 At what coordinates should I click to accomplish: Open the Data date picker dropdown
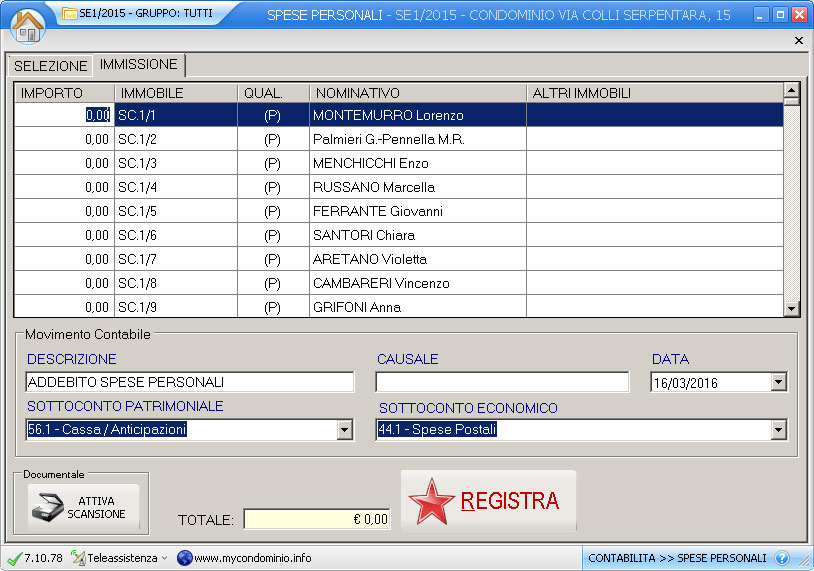(779, 382)
